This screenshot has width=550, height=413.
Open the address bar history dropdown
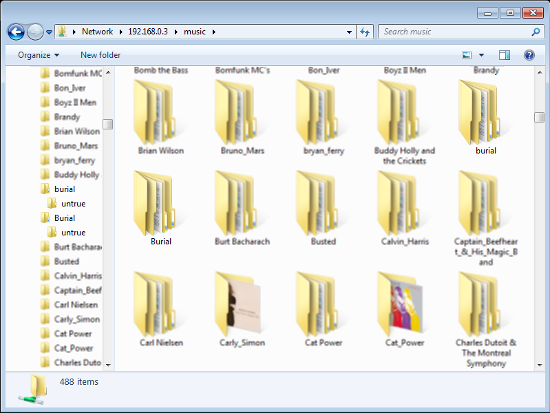349,32
